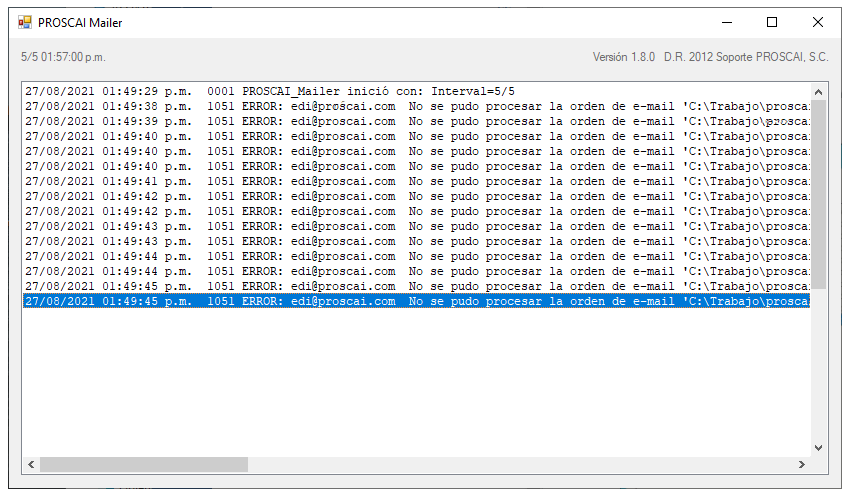Select the error row timestamped 01:49:41 p.m.
849x498 pixels.
pyautogui.click(x=416, y=181)
